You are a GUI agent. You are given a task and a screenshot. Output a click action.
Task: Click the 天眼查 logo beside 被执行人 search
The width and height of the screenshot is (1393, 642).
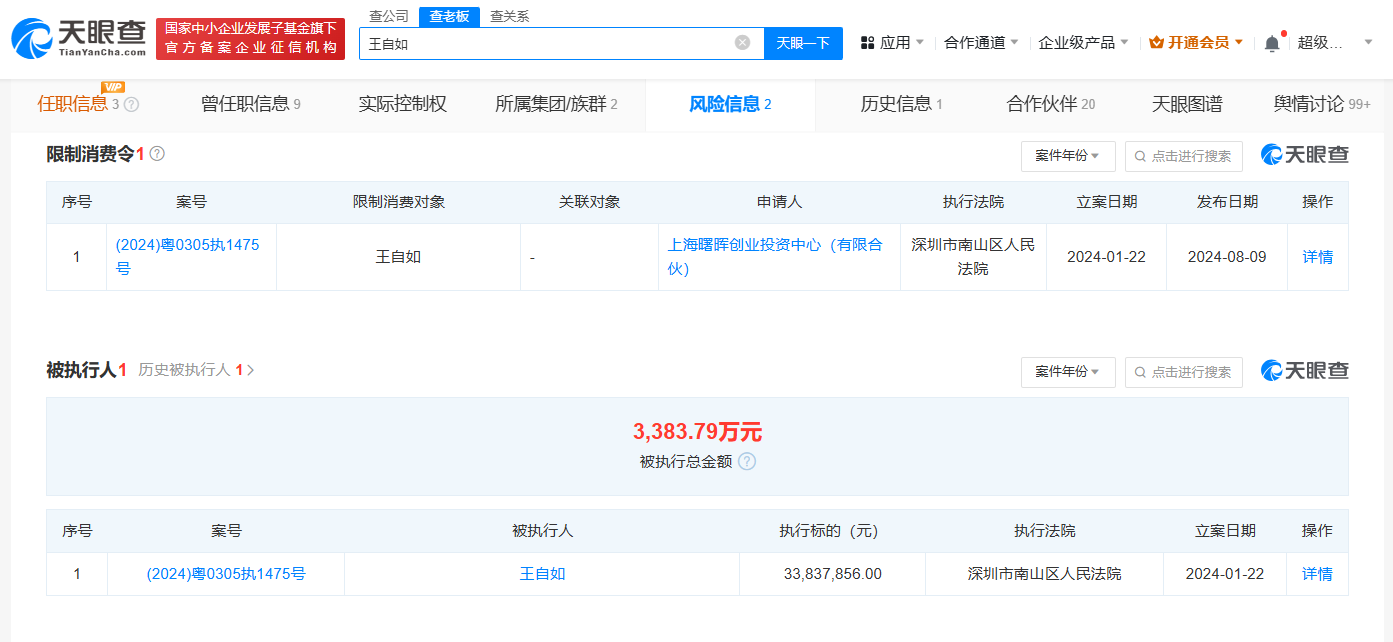click(1303, 371)
